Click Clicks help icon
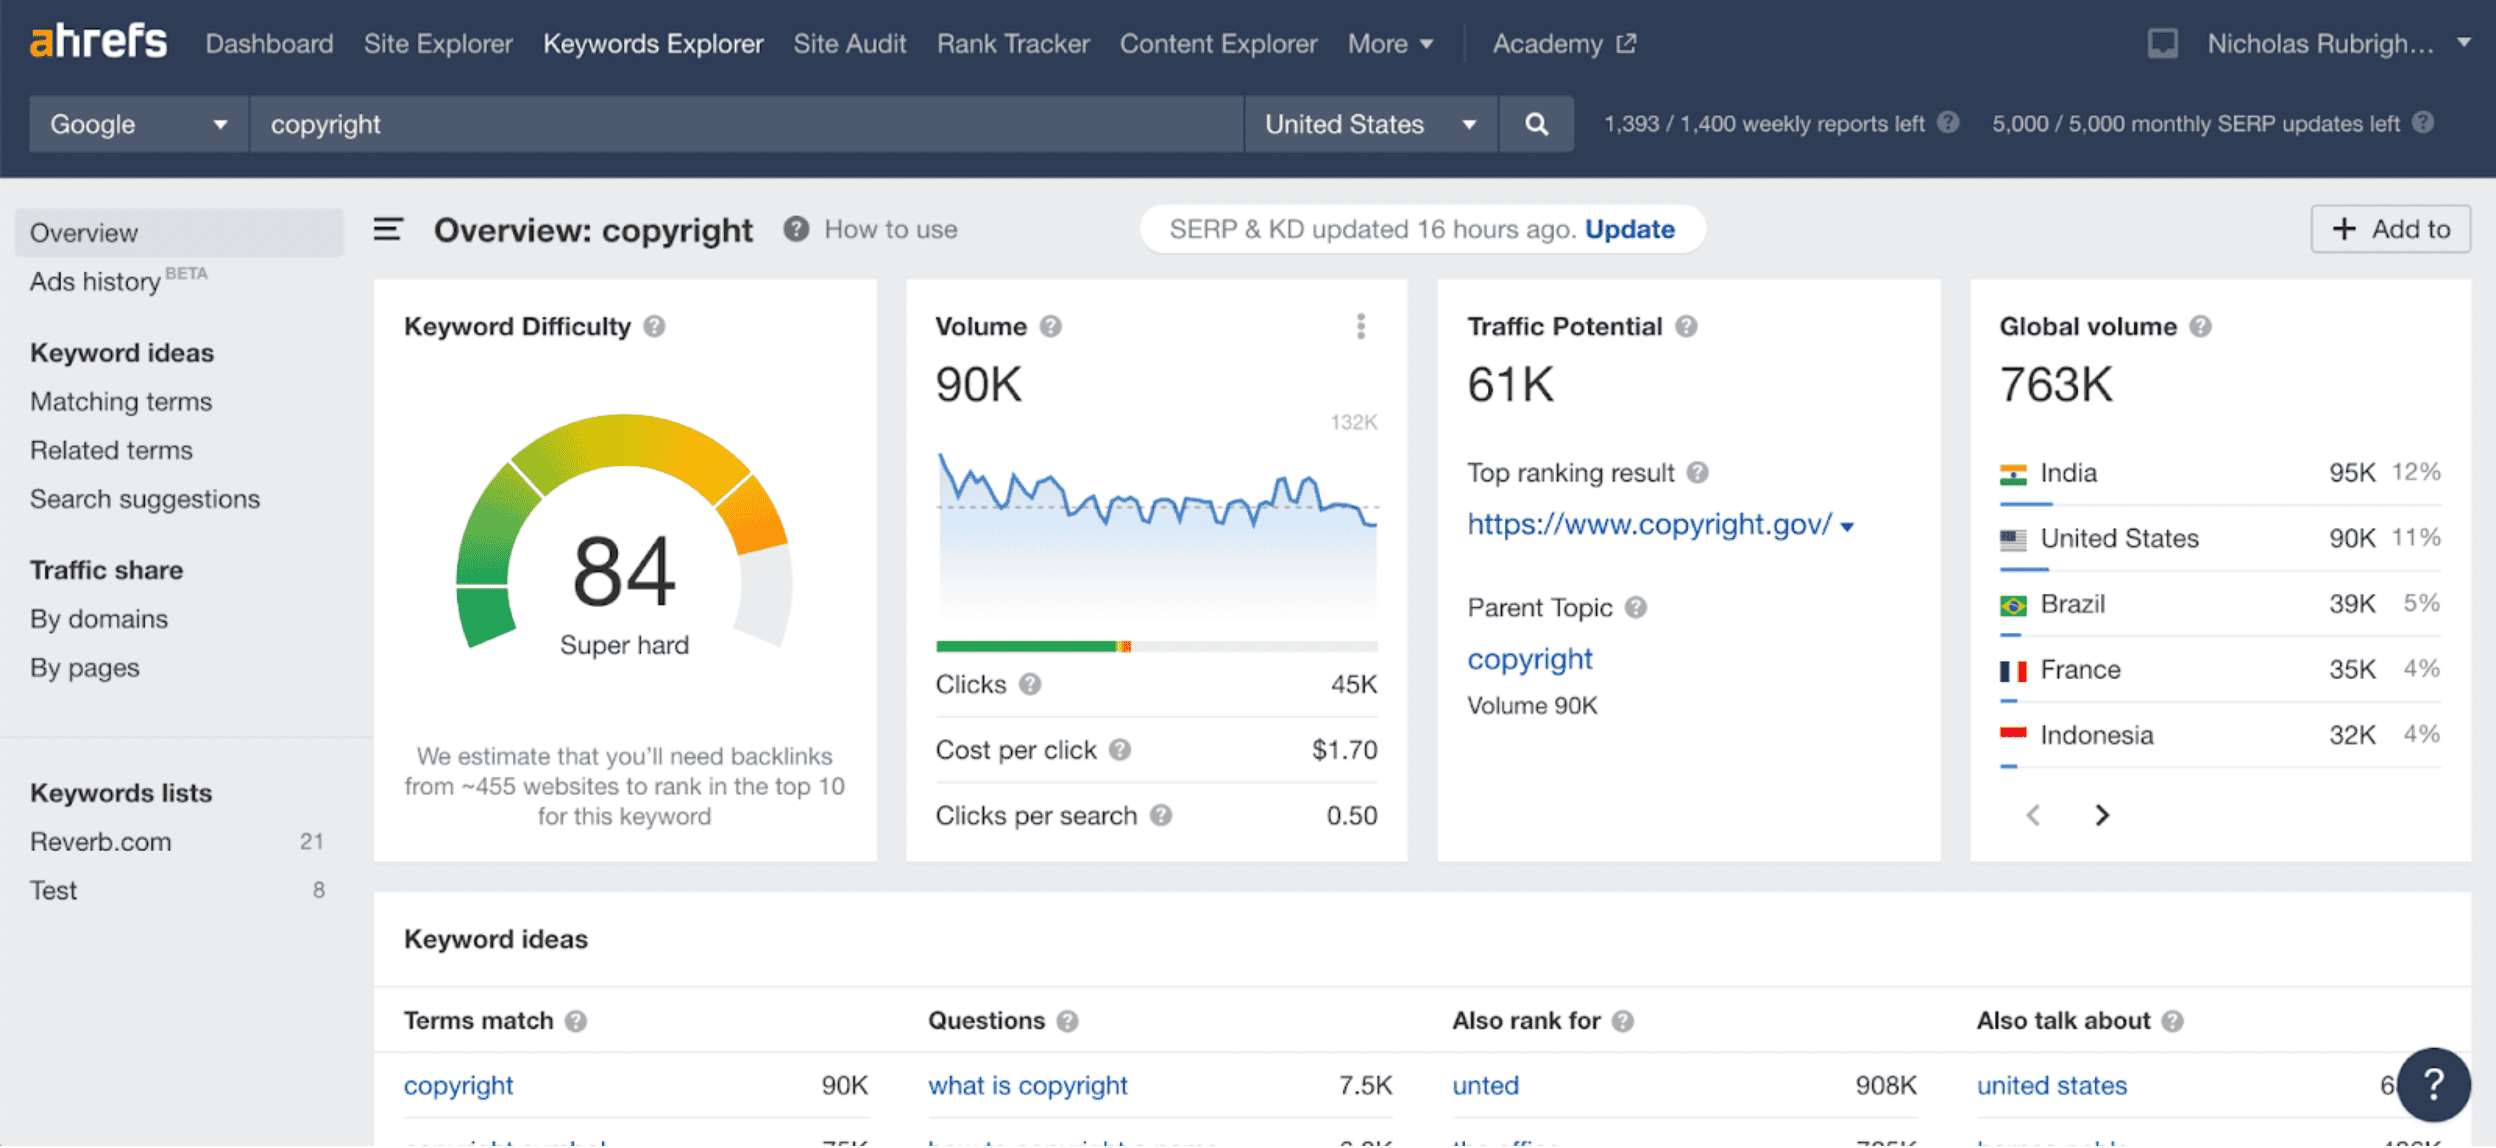The width and height of the screenshot is (2496, 1148). coord(1030,684)
